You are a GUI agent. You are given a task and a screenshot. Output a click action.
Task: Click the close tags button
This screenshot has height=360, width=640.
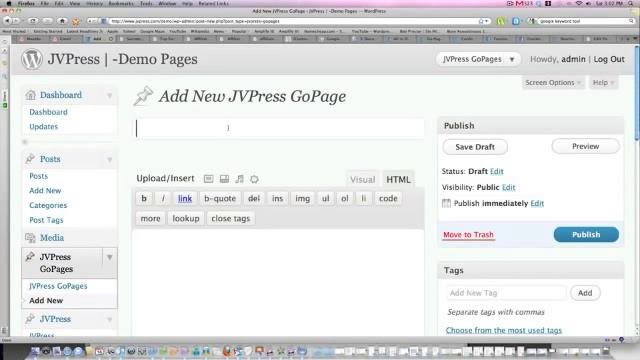pos(231,218)
